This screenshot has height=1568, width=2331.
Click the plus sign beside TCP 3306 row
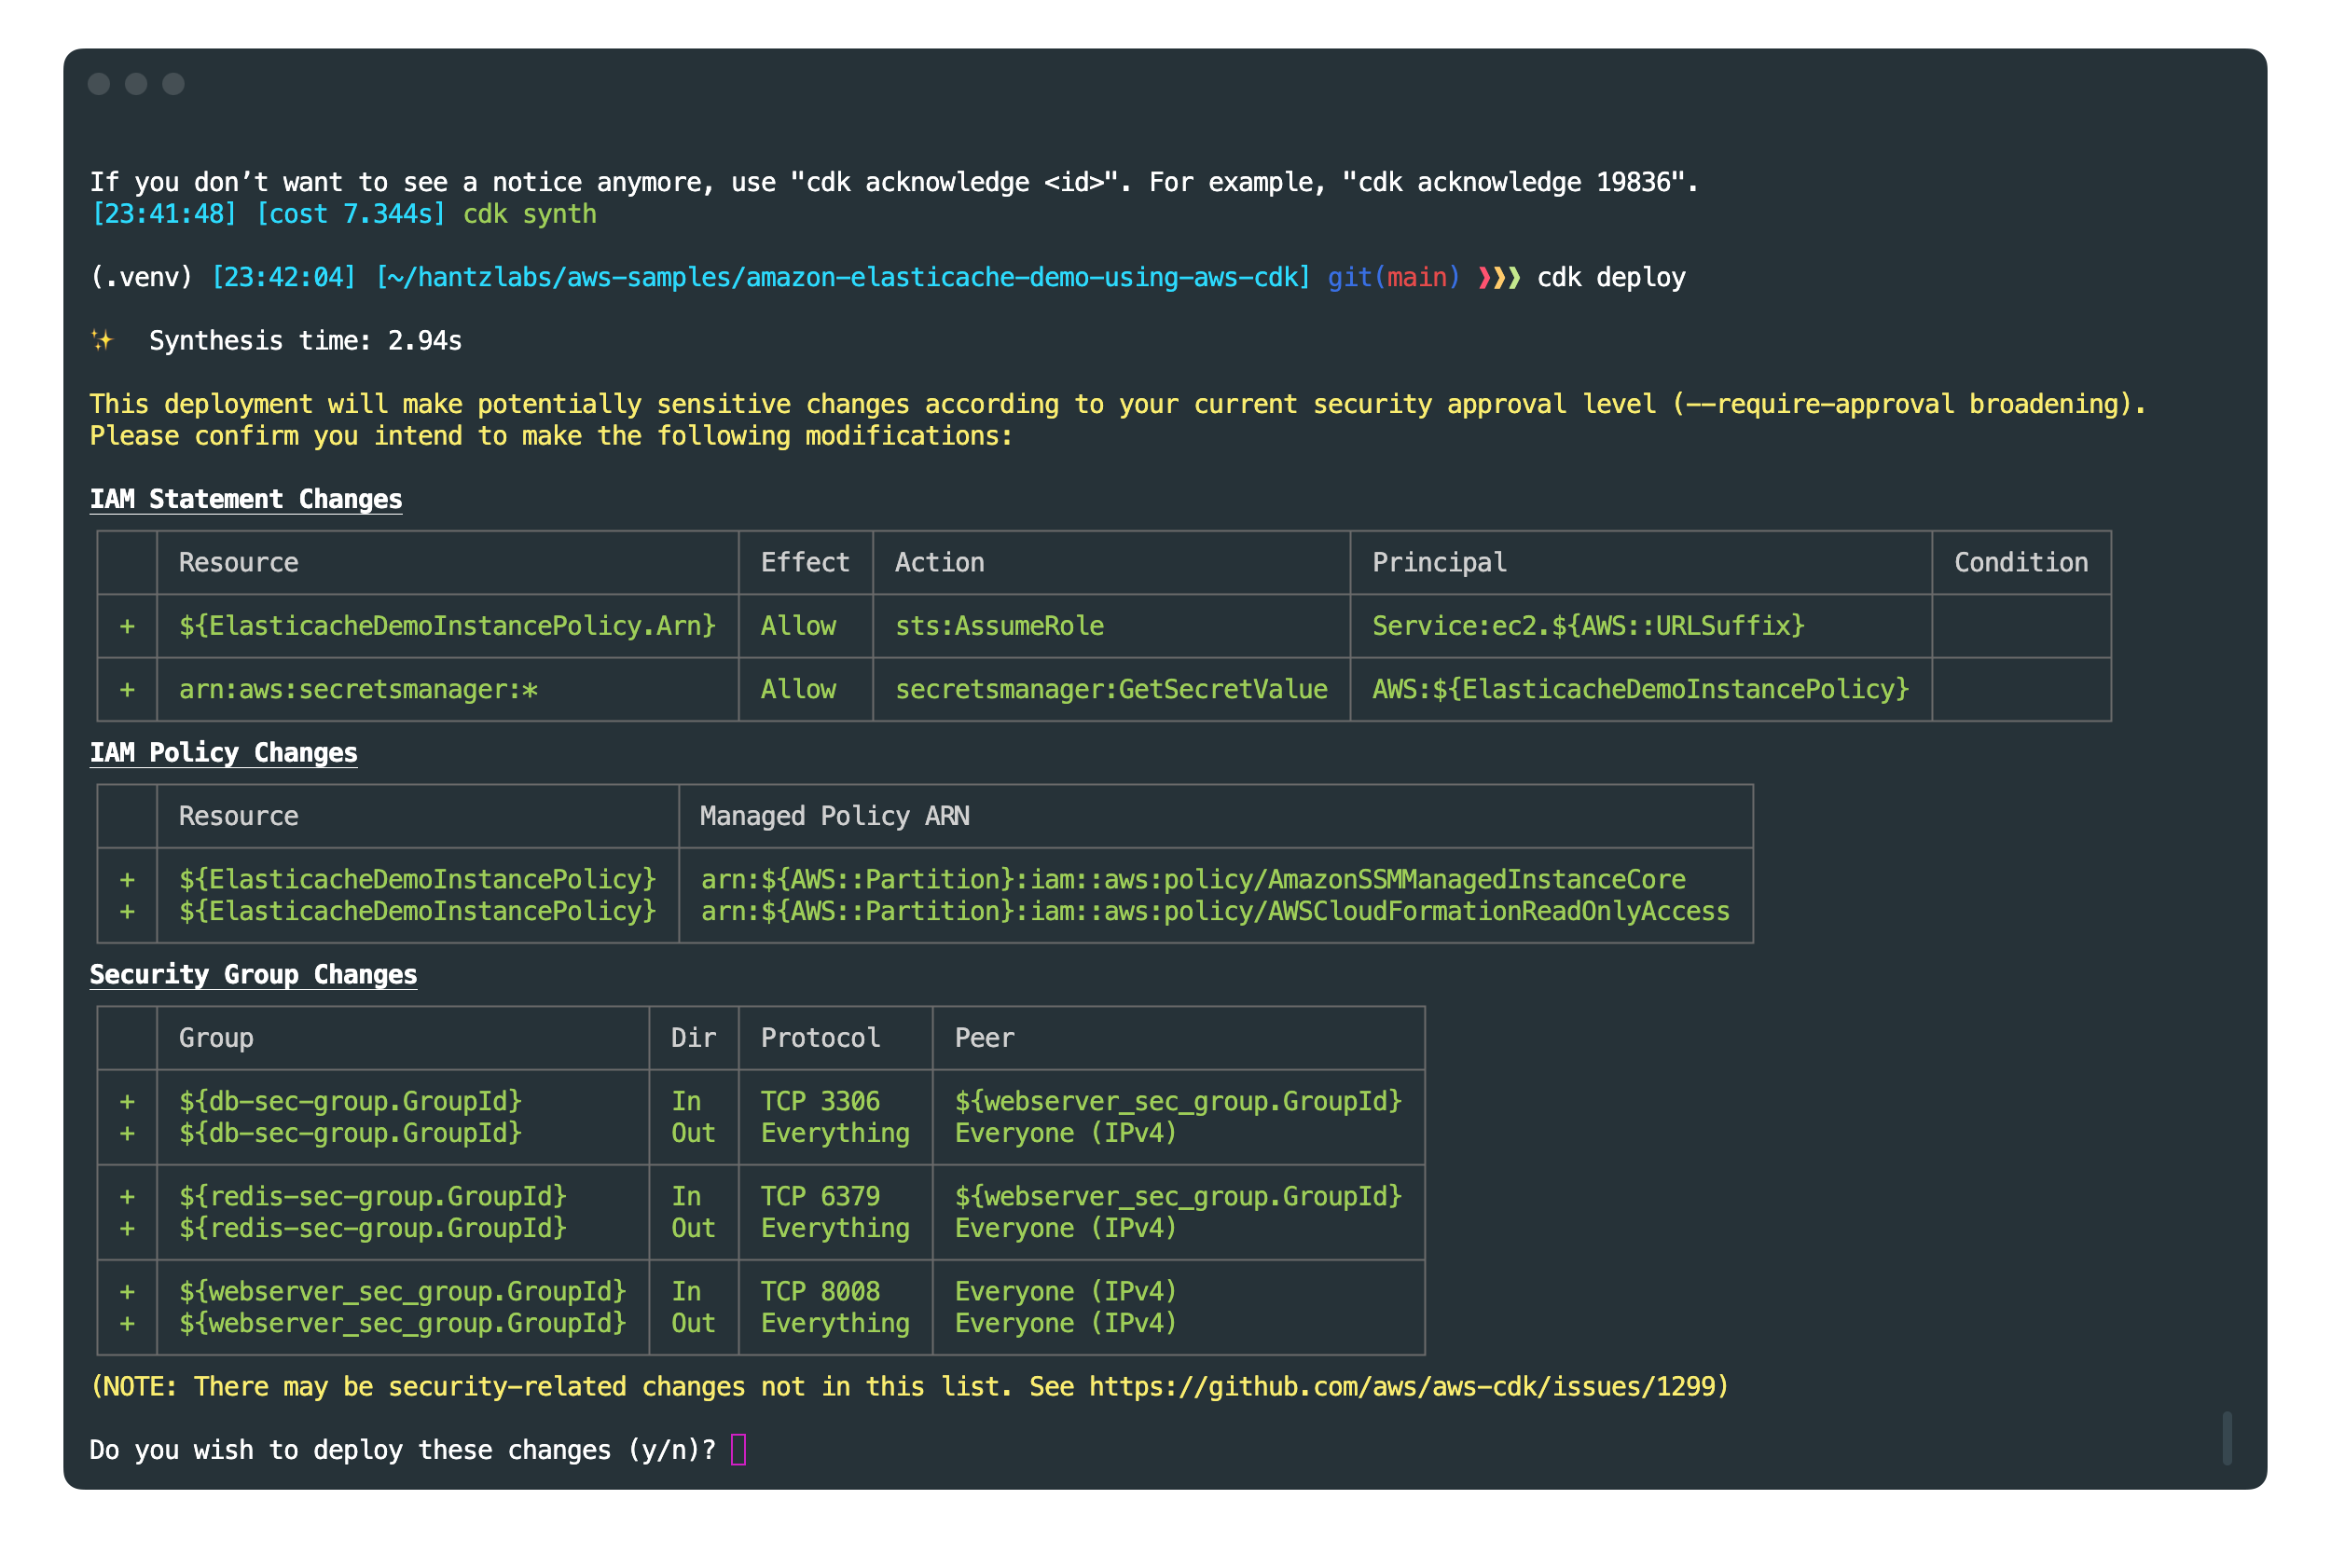[127, 1101]
